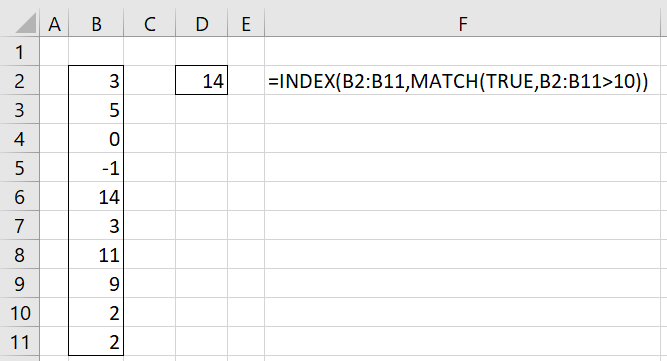
Task: Click cell B3 containing 5
Action: 96,109
